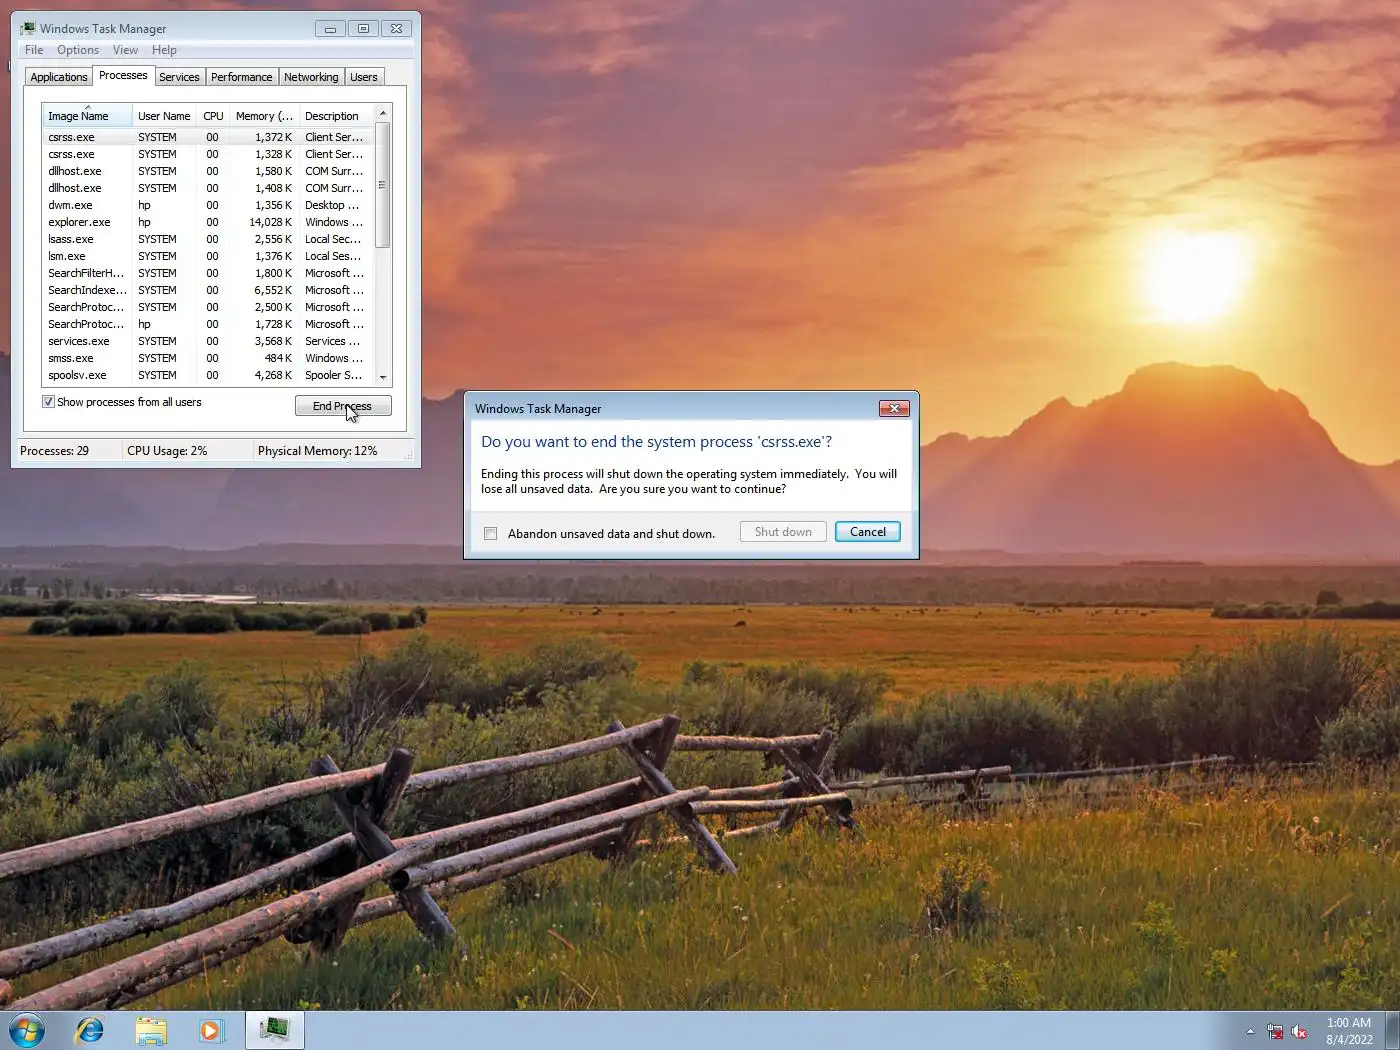Click scroll up arrow in process list
This screenshot has height=1050, width=1400.
pos(382,113)
